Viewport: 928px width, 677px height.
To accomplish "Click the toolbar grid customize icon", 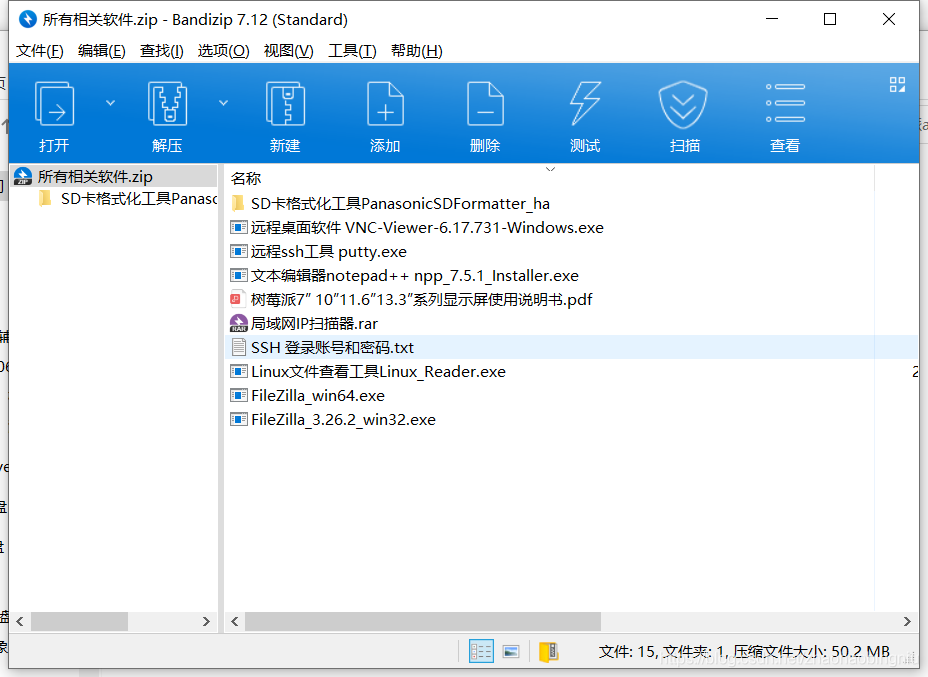I will (897, 85).
